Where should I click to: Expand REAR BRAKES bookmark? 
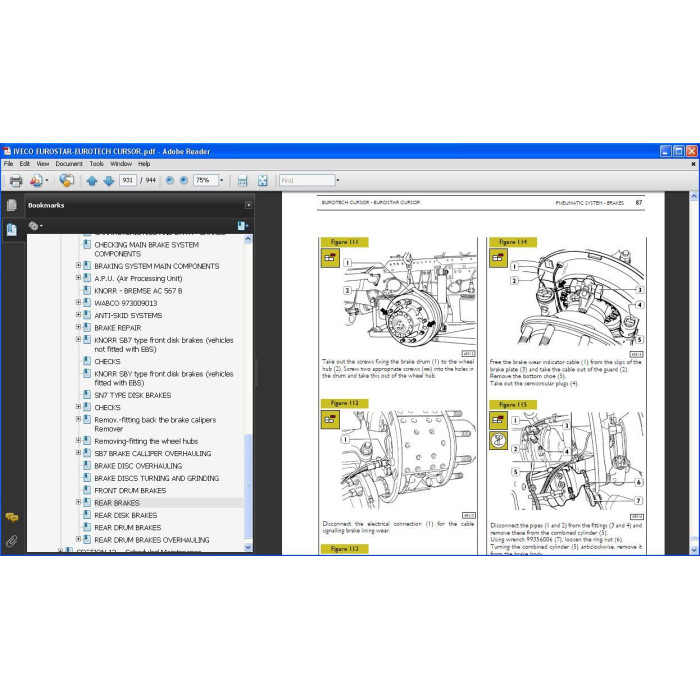[x=78, y=502]
